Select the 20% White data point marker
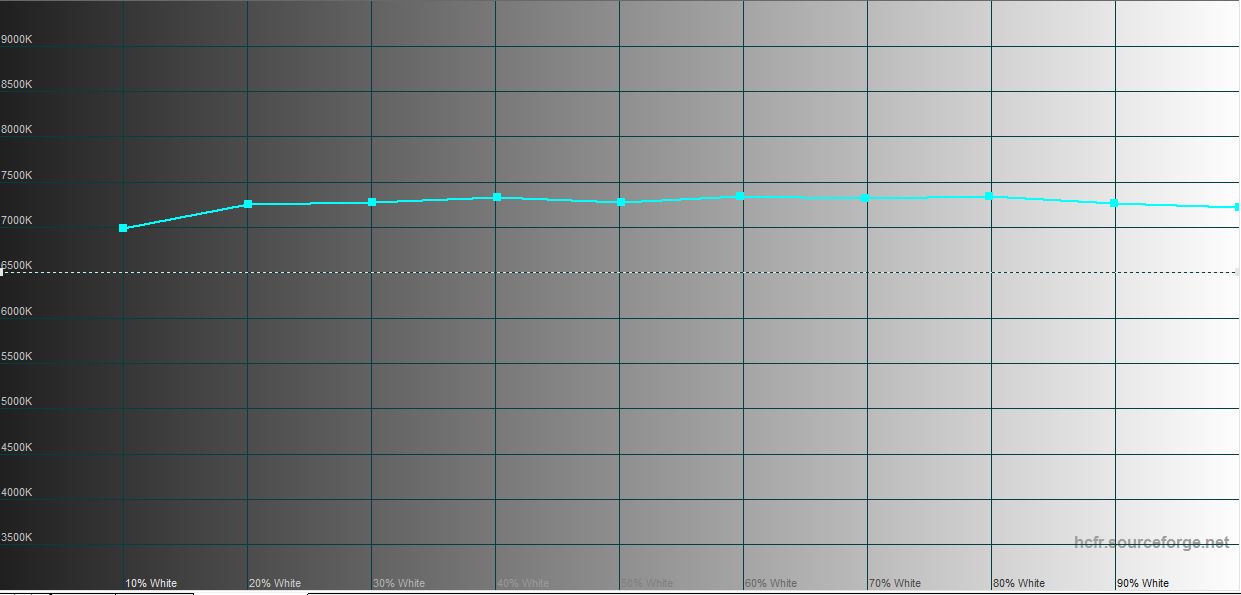This screenshot has width=1241, height=595. pyautogui.click(x=248, y=204)
